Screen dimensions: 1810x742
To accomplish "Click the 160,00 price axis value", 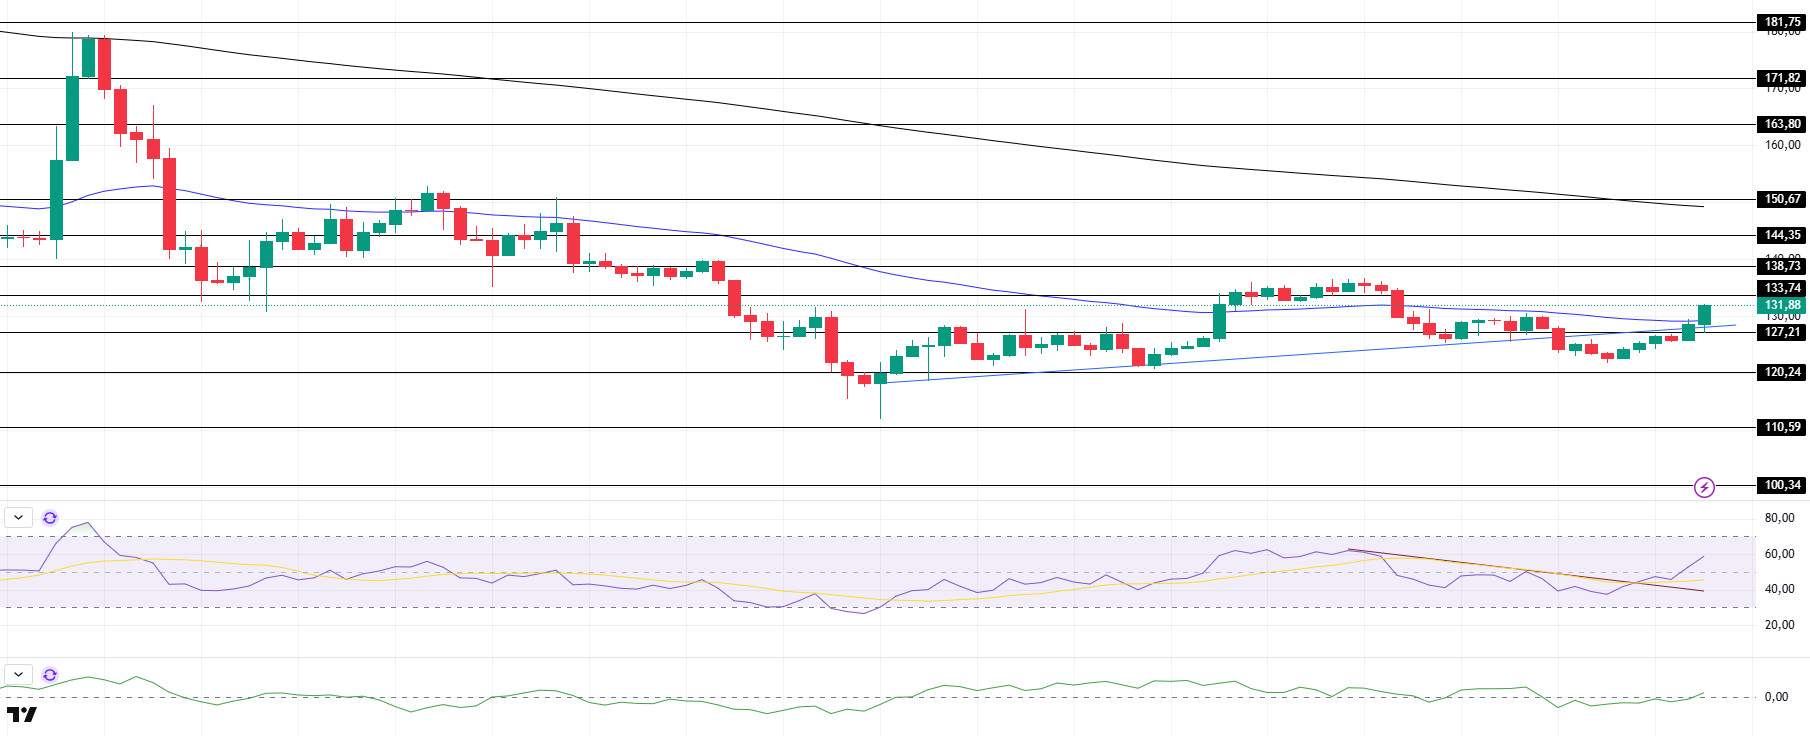I will coord(1782,145).
